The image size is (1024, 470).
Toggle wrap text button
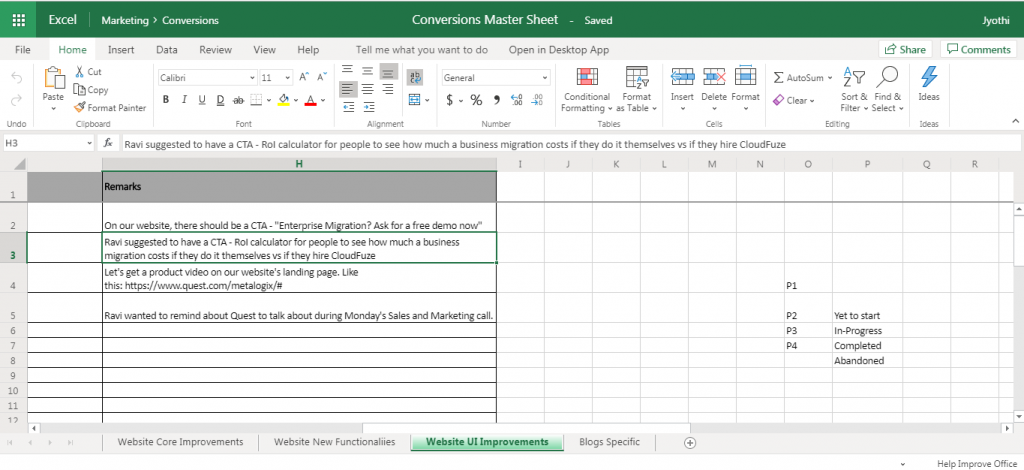[415, 78]
